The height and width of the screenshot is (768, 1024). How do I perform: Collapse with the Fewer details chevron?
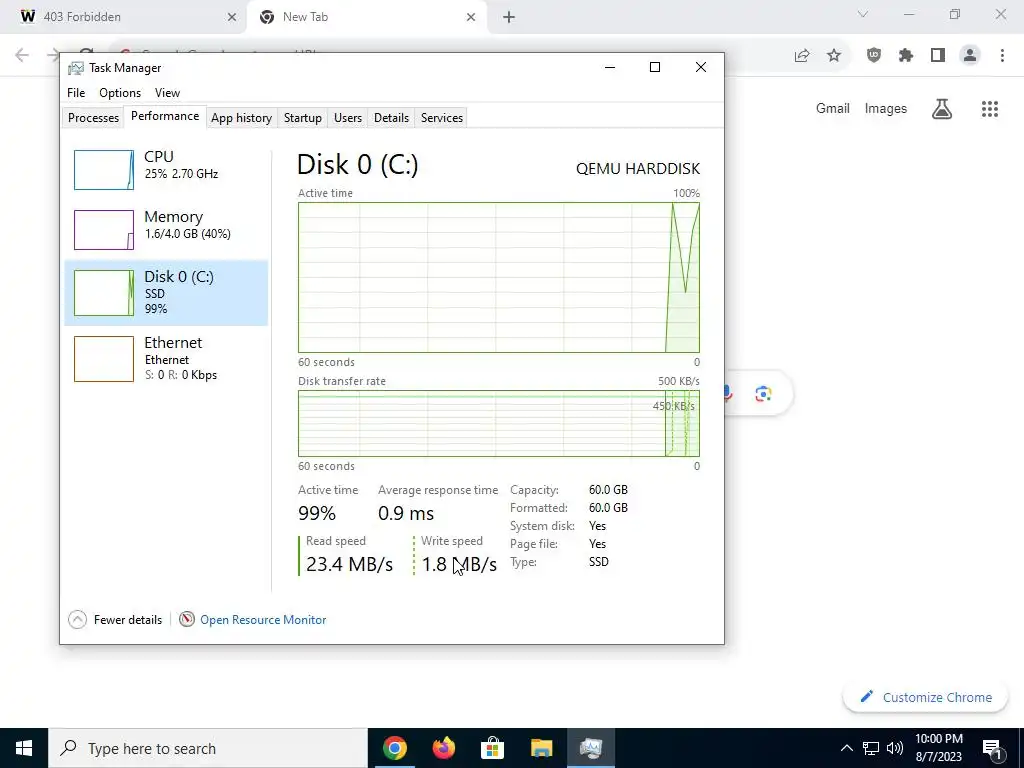[77, 619]
